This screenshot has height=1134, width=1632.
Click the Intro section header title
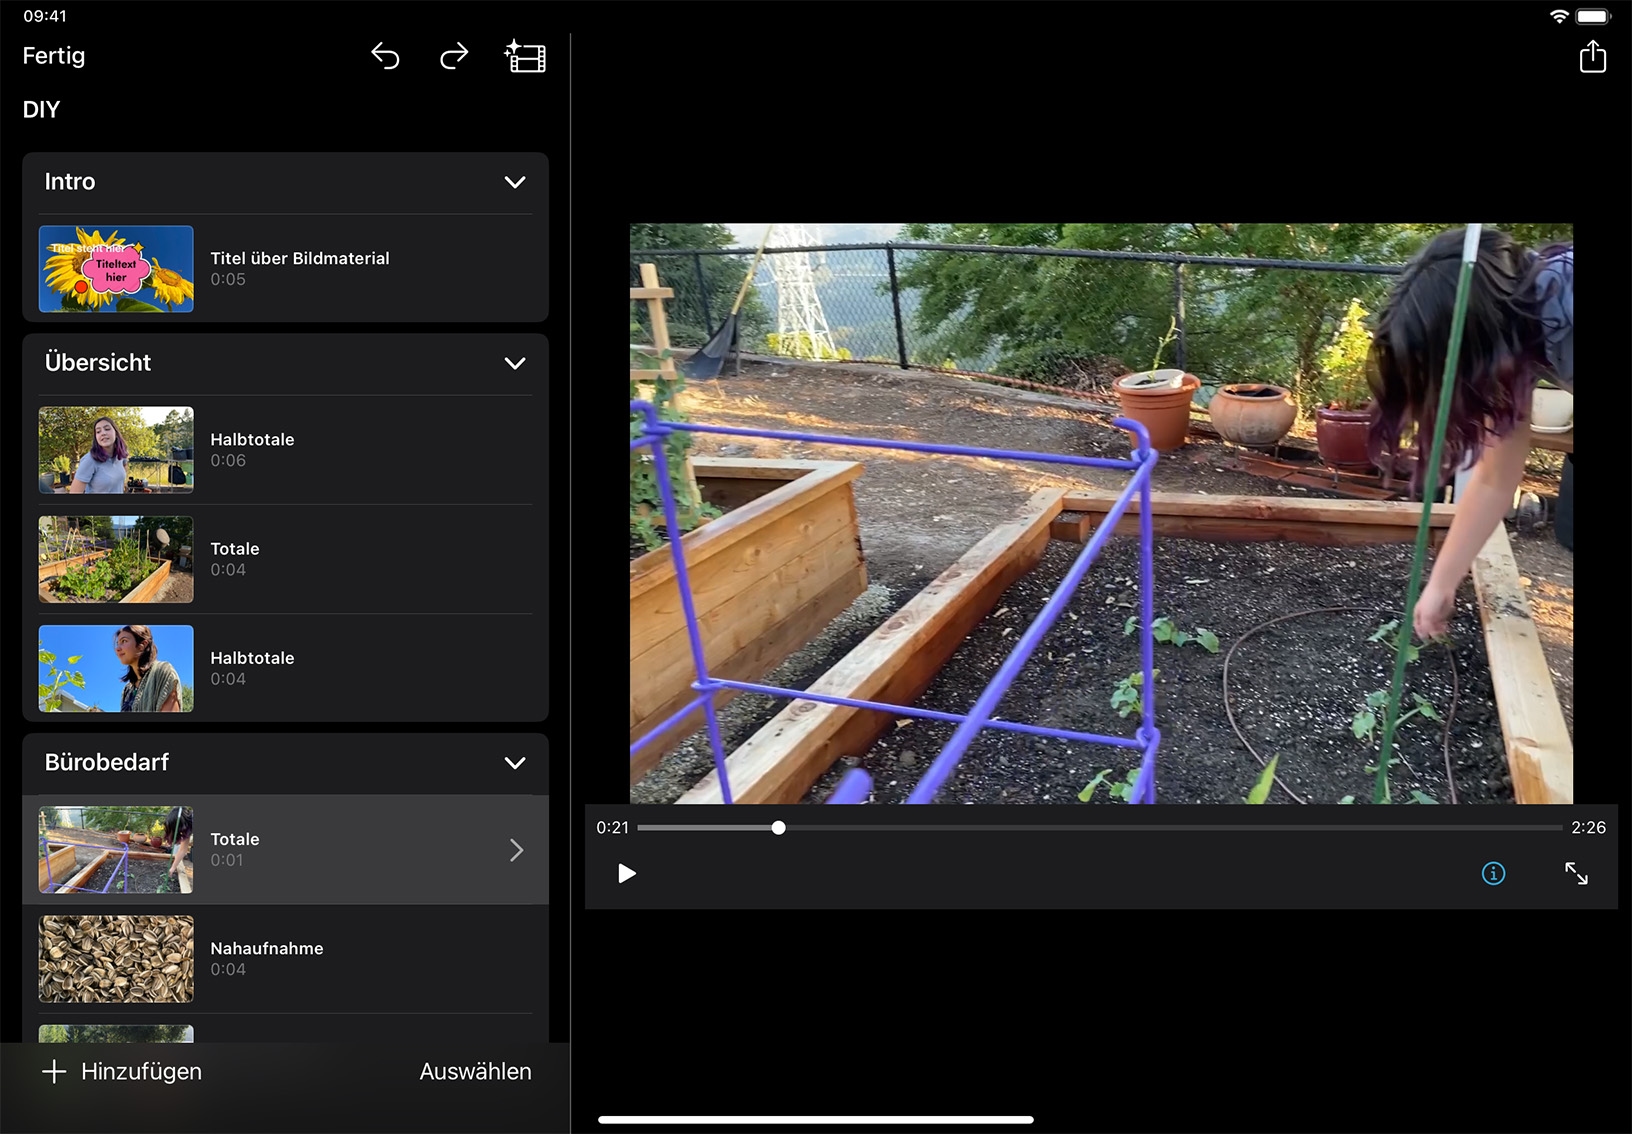coord(70,182)
